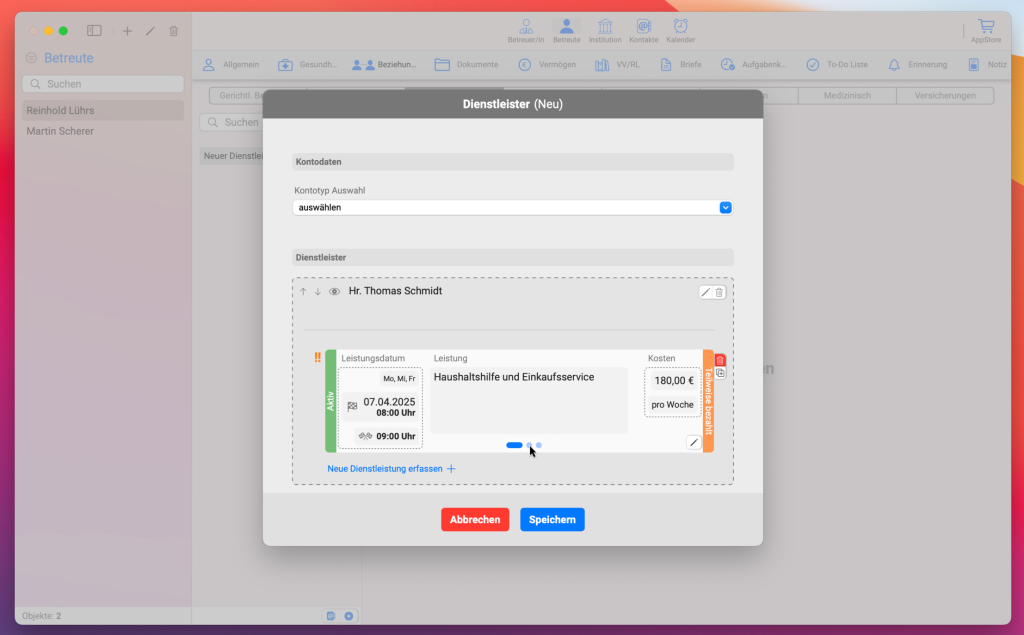Edit Hr. Thomas Schmidt with the pencil icon
This screenshot has height=635, width=1024.
tap(705, 293)
